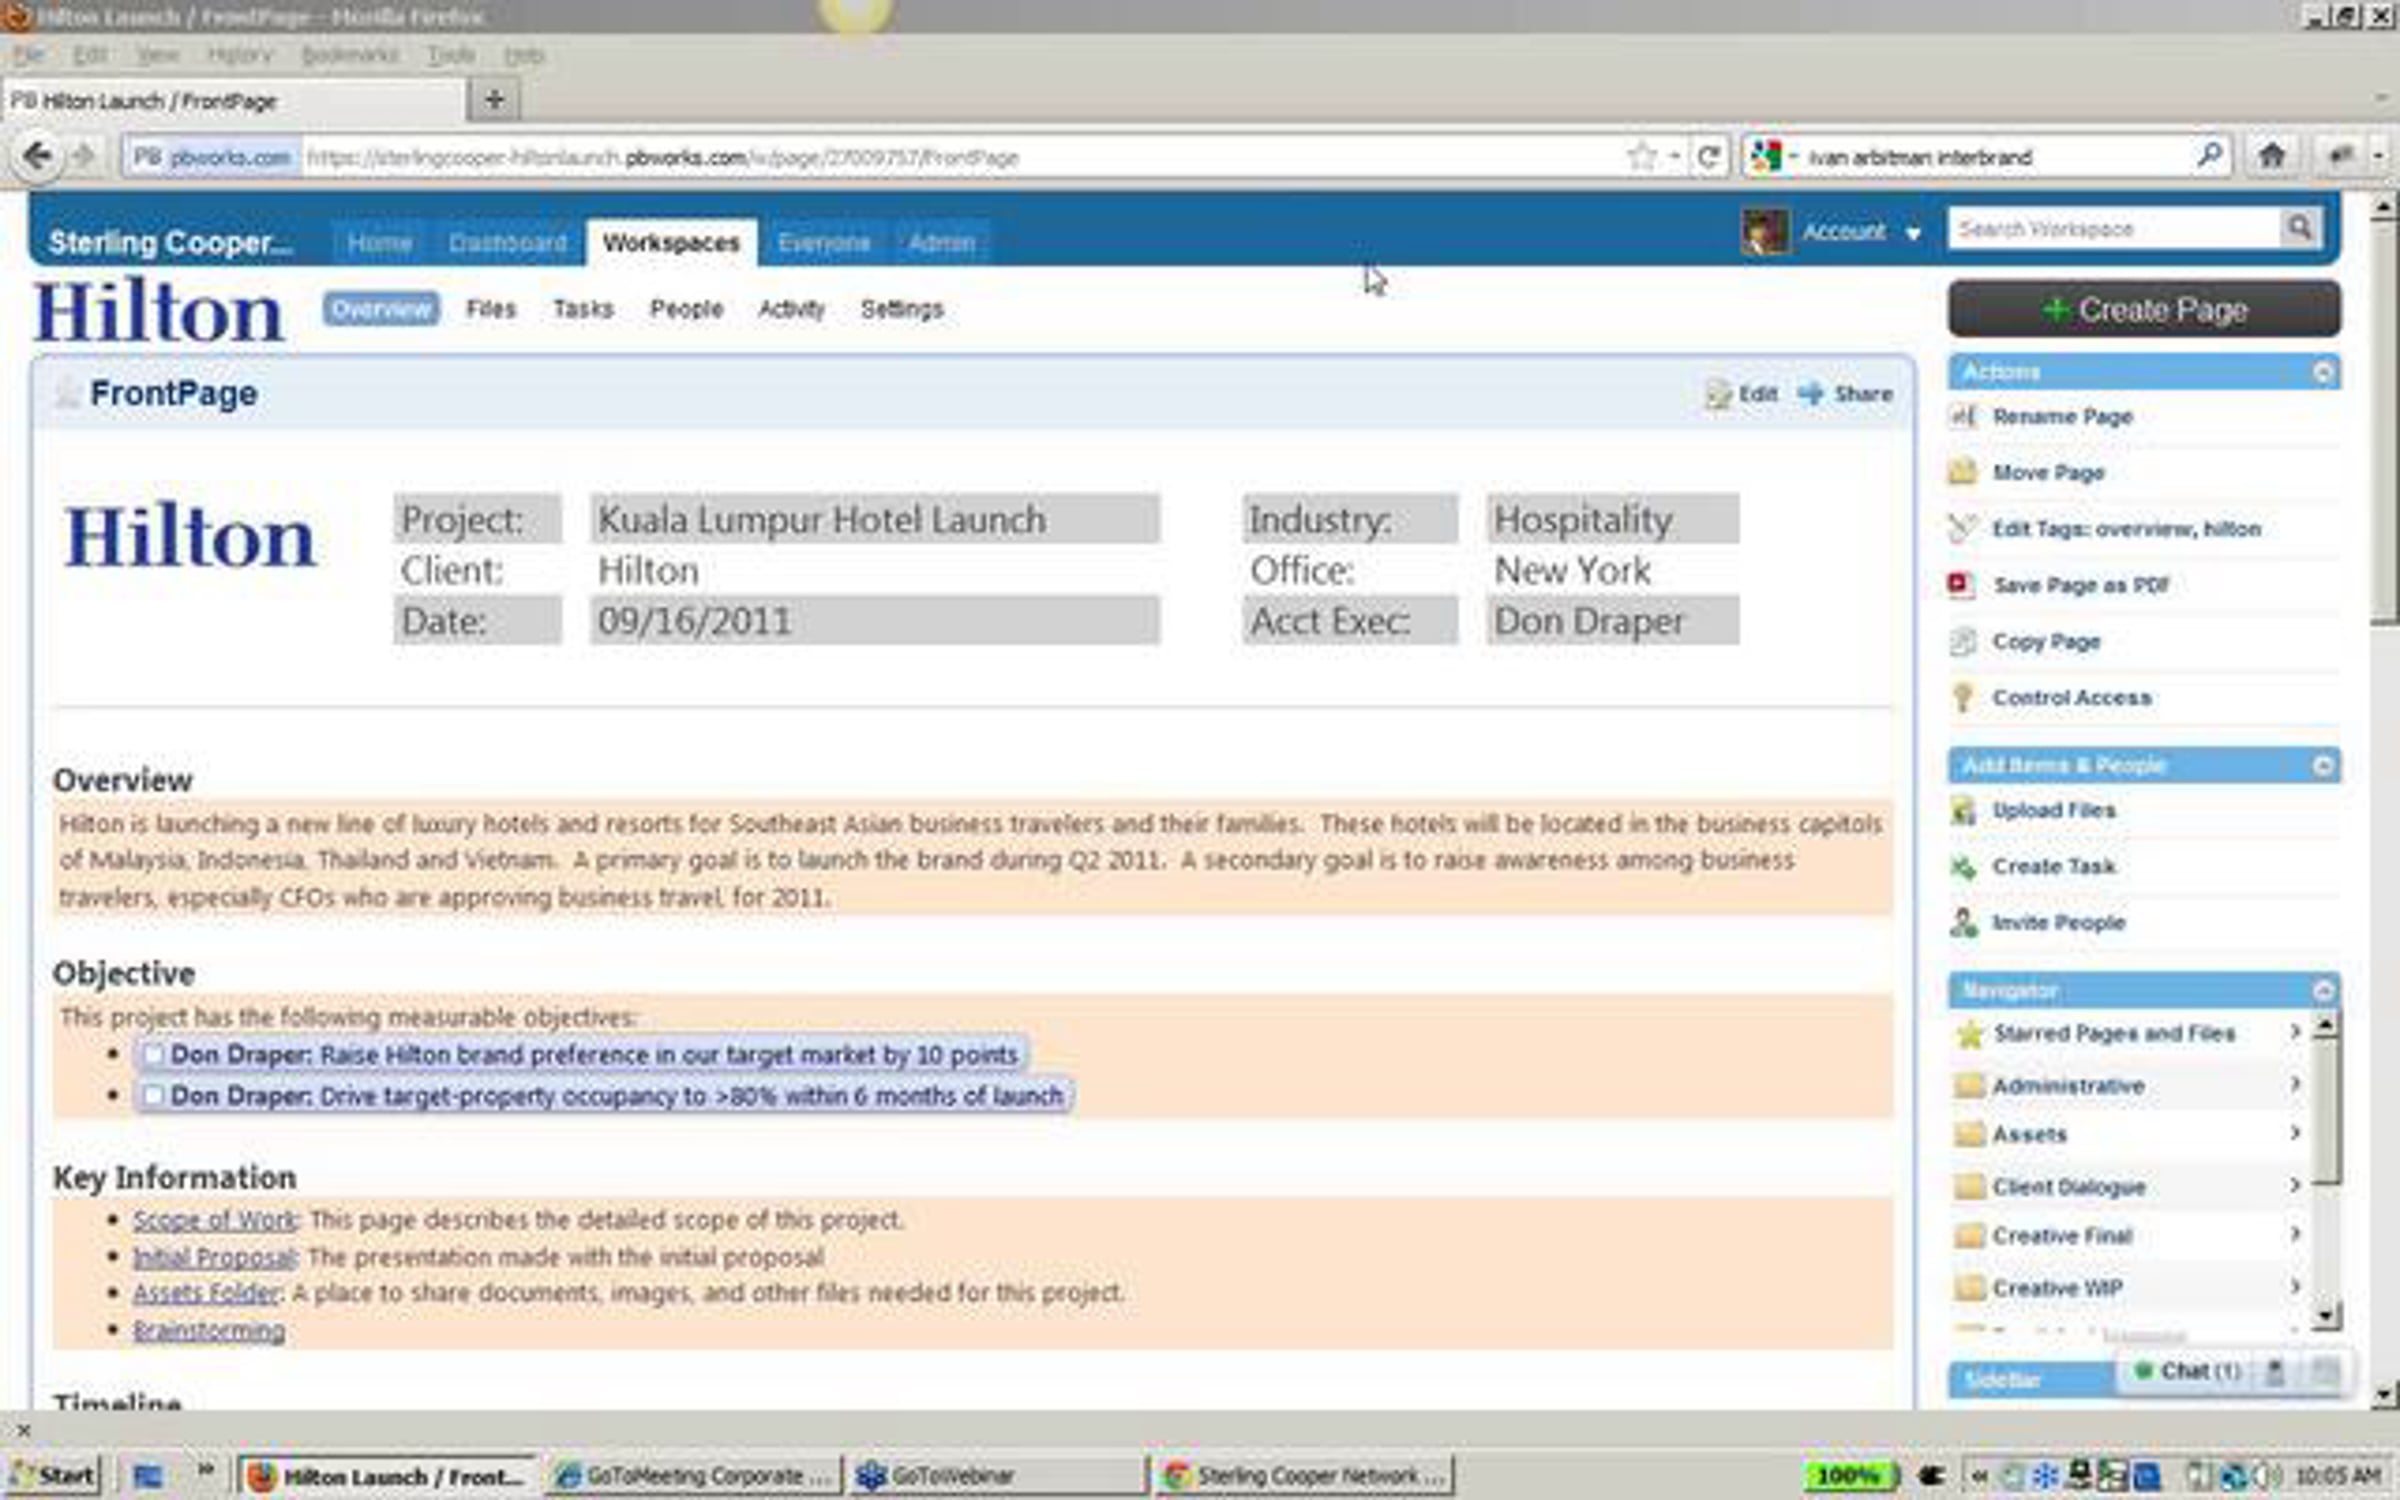The image size is (2400, 1500).
Task: Open the Account dropdown menu
Action: click(x=1912, y=233)
